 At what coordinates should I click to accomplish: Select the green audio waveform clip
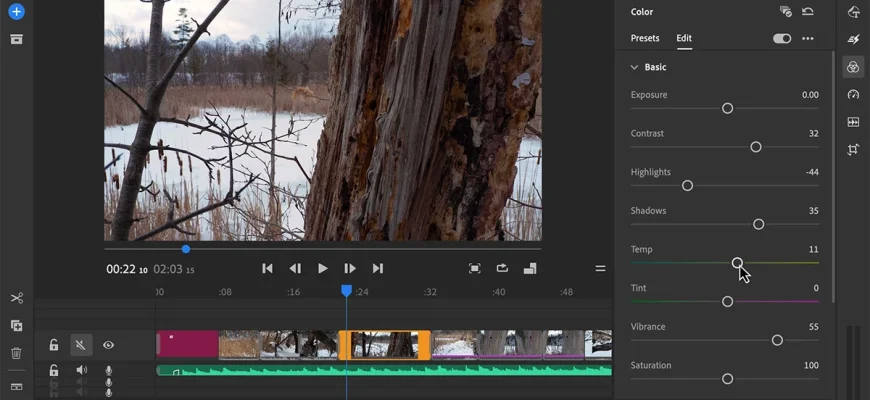tap(384, 370)
